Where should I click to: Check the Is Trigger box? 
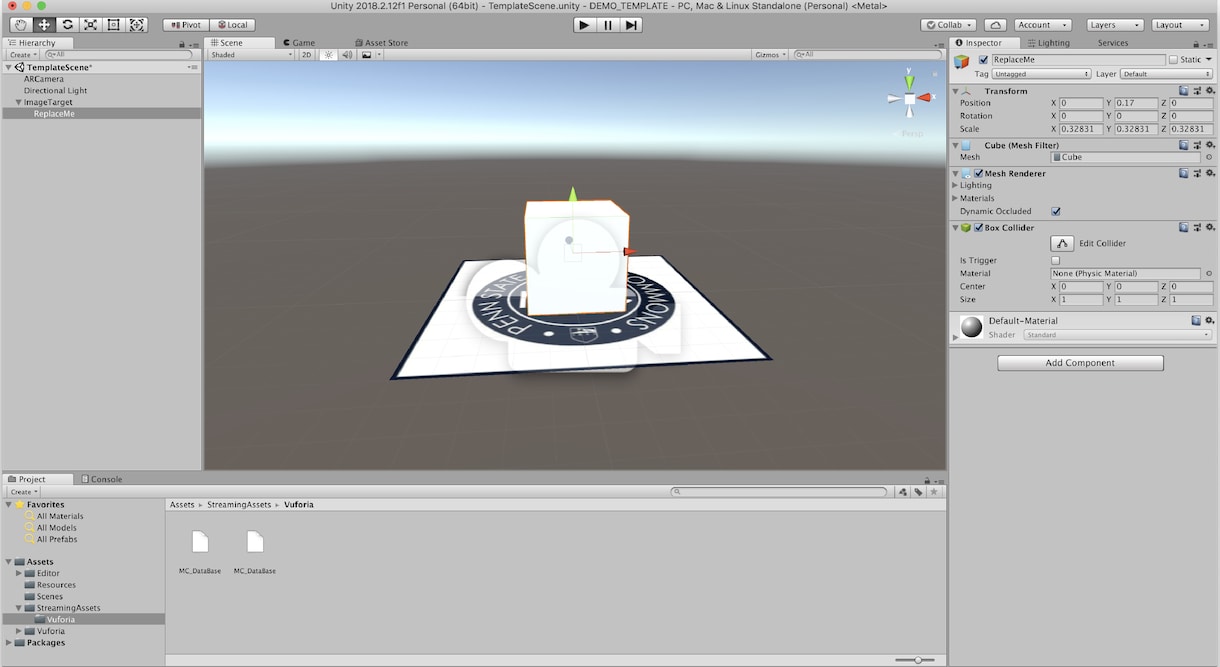(x=1056, y=260)
